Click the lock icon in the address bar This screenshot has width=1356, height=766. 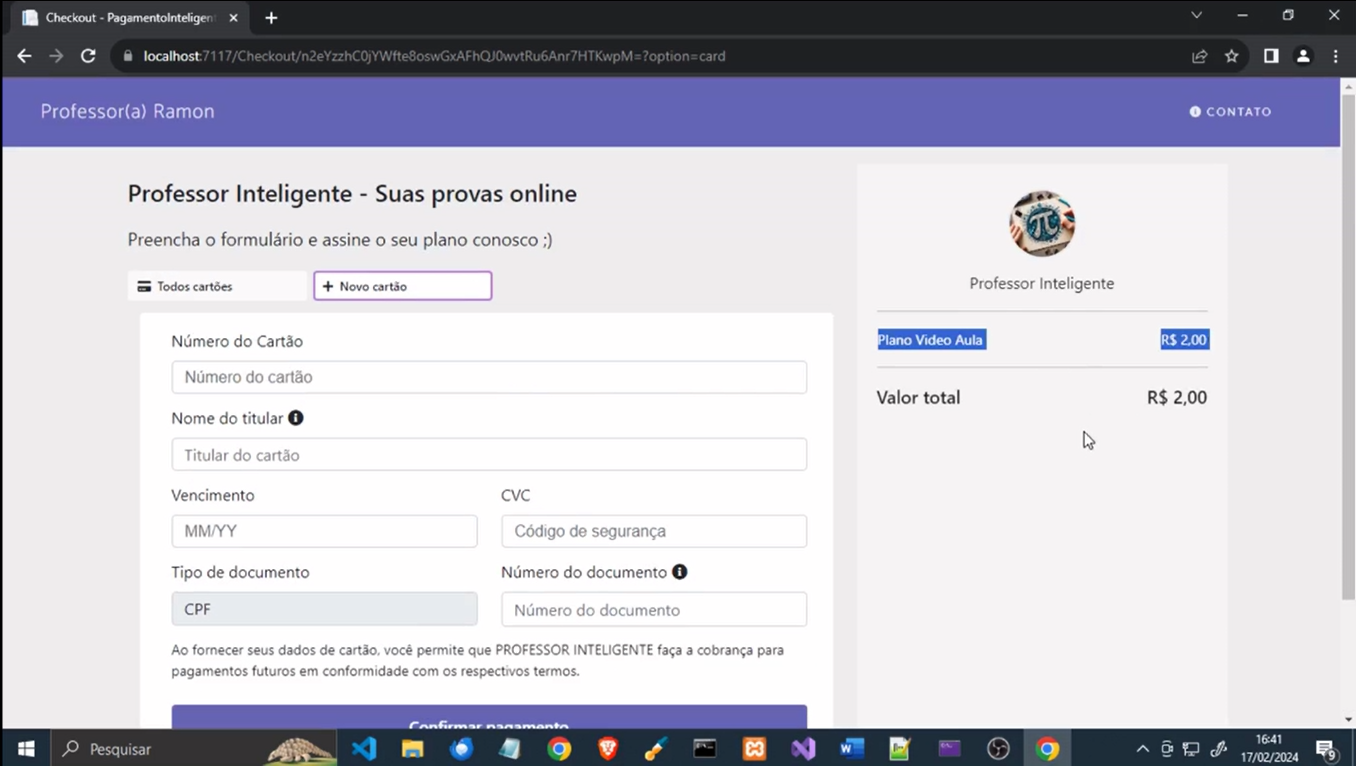(127, 56)
